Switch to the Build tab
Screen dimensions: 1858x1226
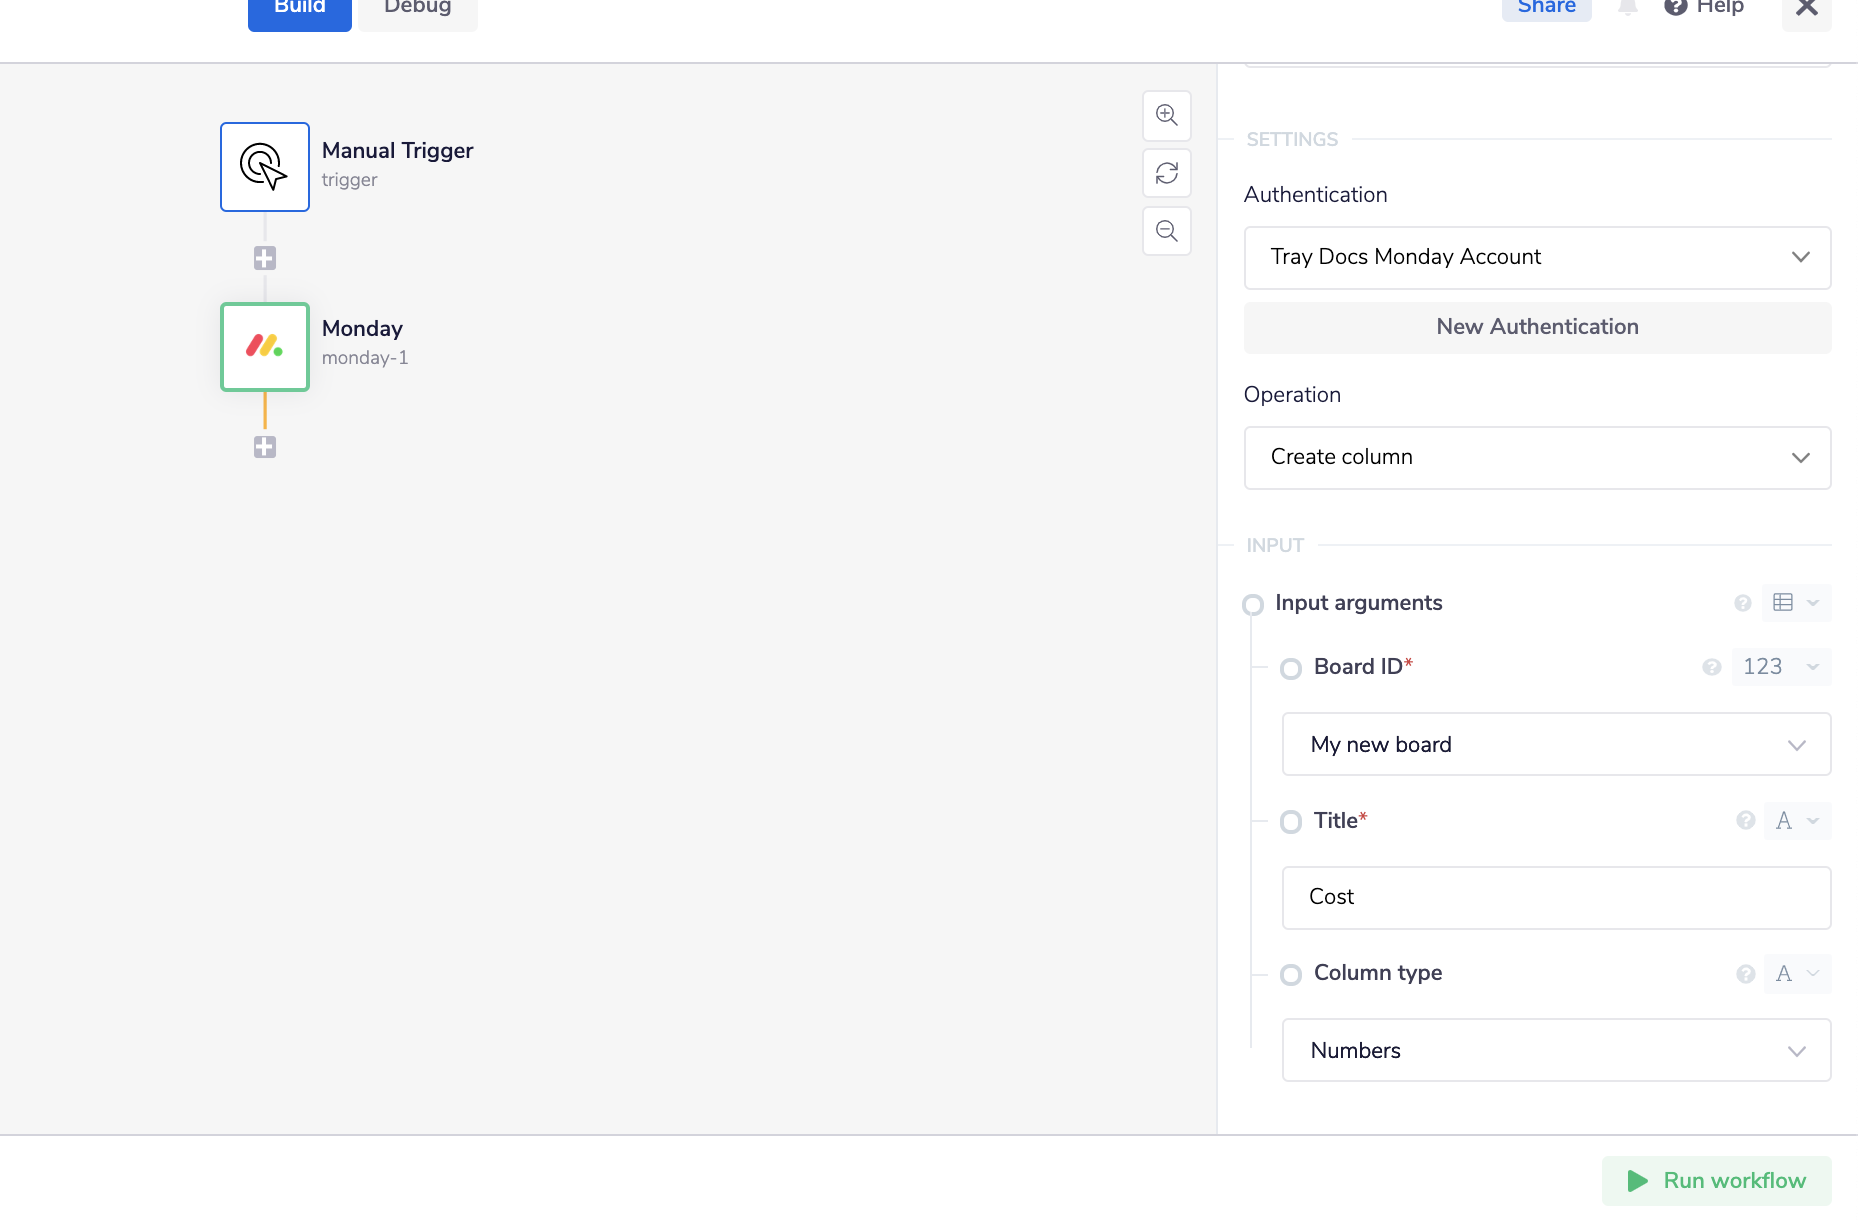coord(299,10)
